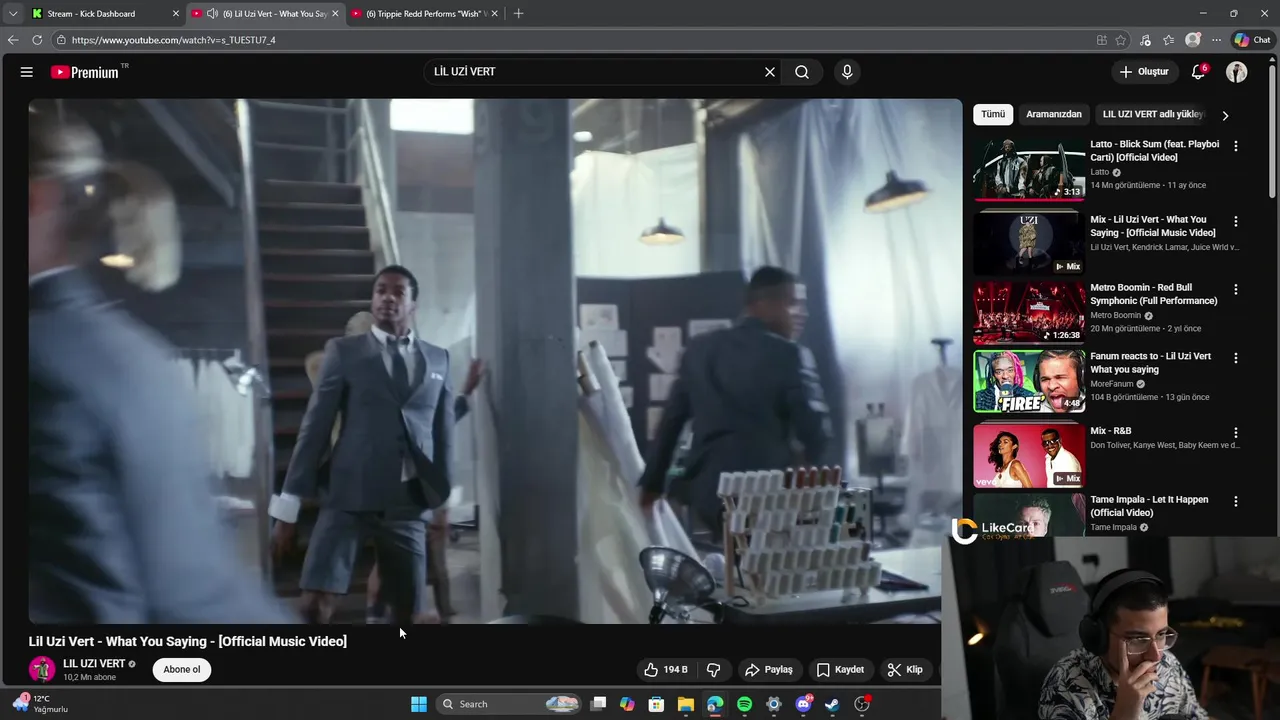Viewport: 1280px width, 720px height.
Task: Open Mix R&B playlist thumbnail
Action: click(1029, 456)
